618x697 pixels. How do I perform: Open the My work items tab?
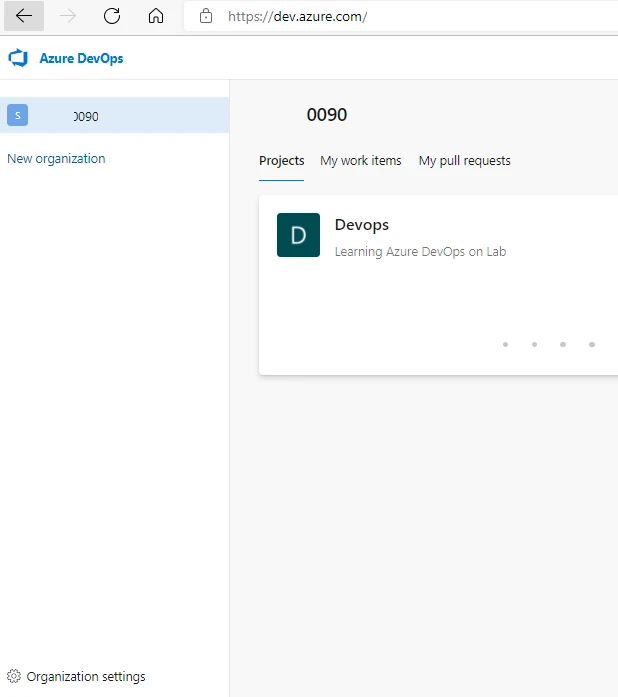click(361, 161)
